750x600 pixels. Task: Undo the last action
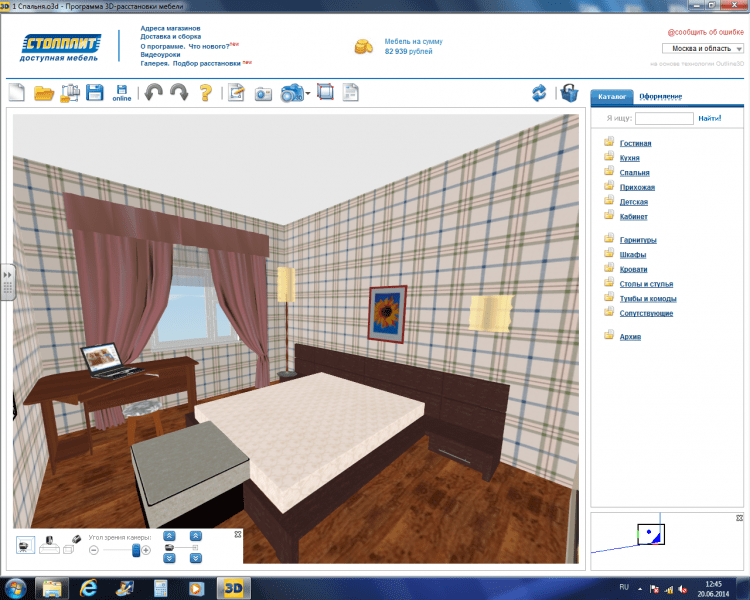click(x=151, y=93)
